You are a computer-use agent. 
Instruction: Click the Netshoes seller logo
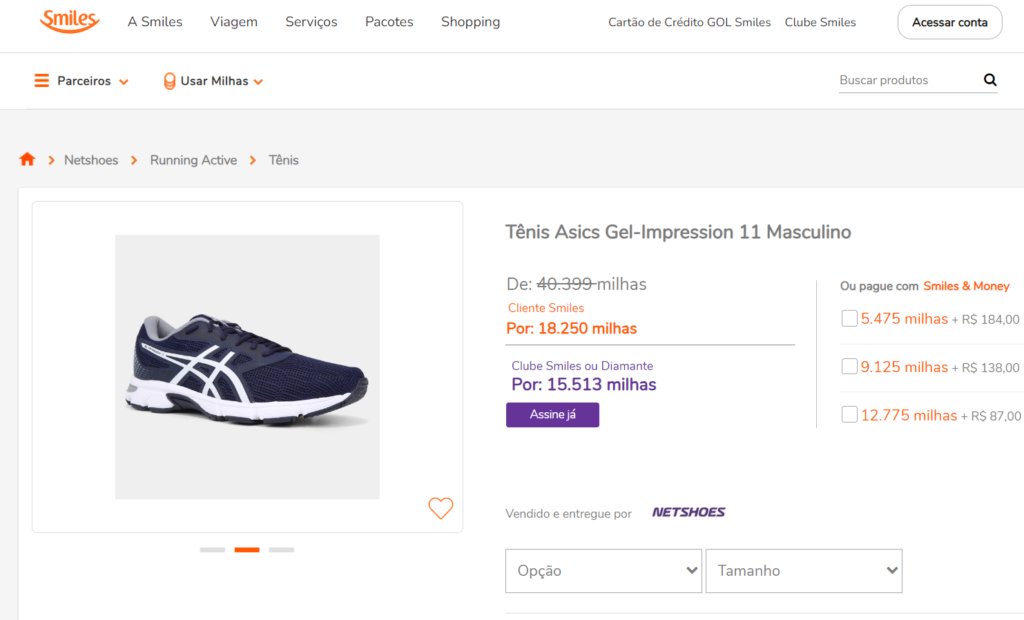click(688, 512)
